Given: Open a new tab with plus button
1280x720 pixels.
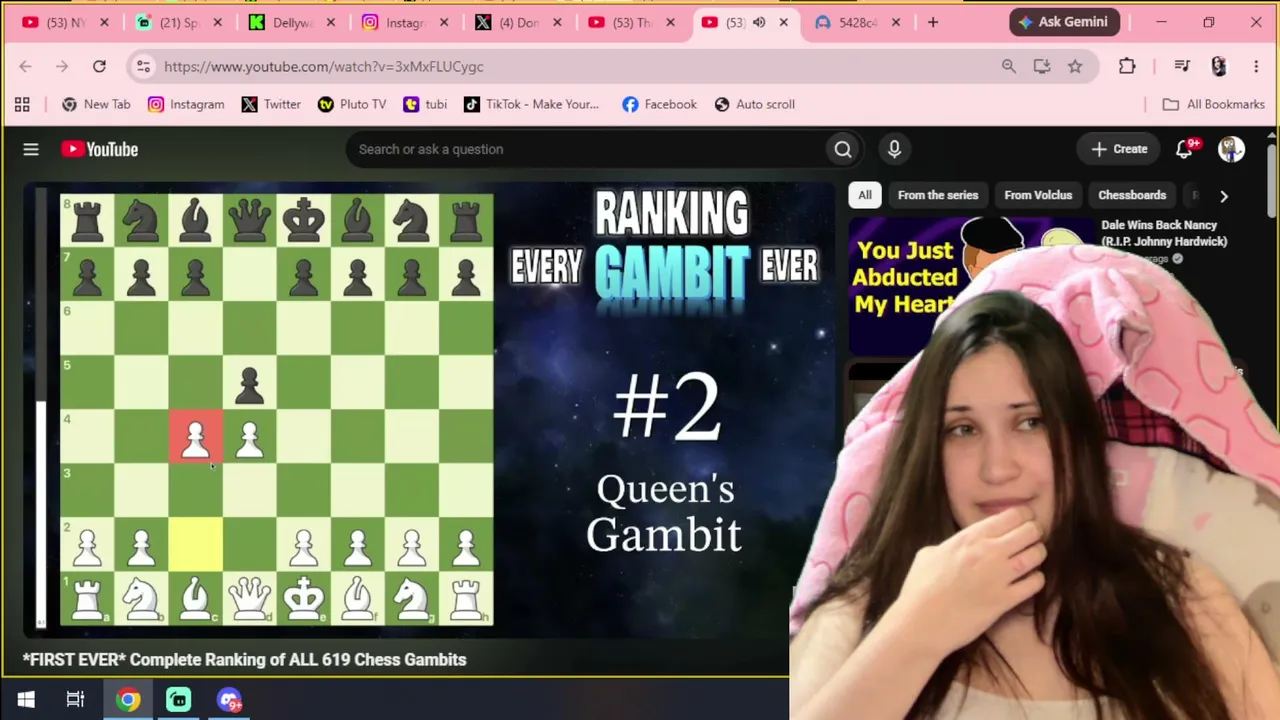Looking at the screenshot, I should (933, 22).
